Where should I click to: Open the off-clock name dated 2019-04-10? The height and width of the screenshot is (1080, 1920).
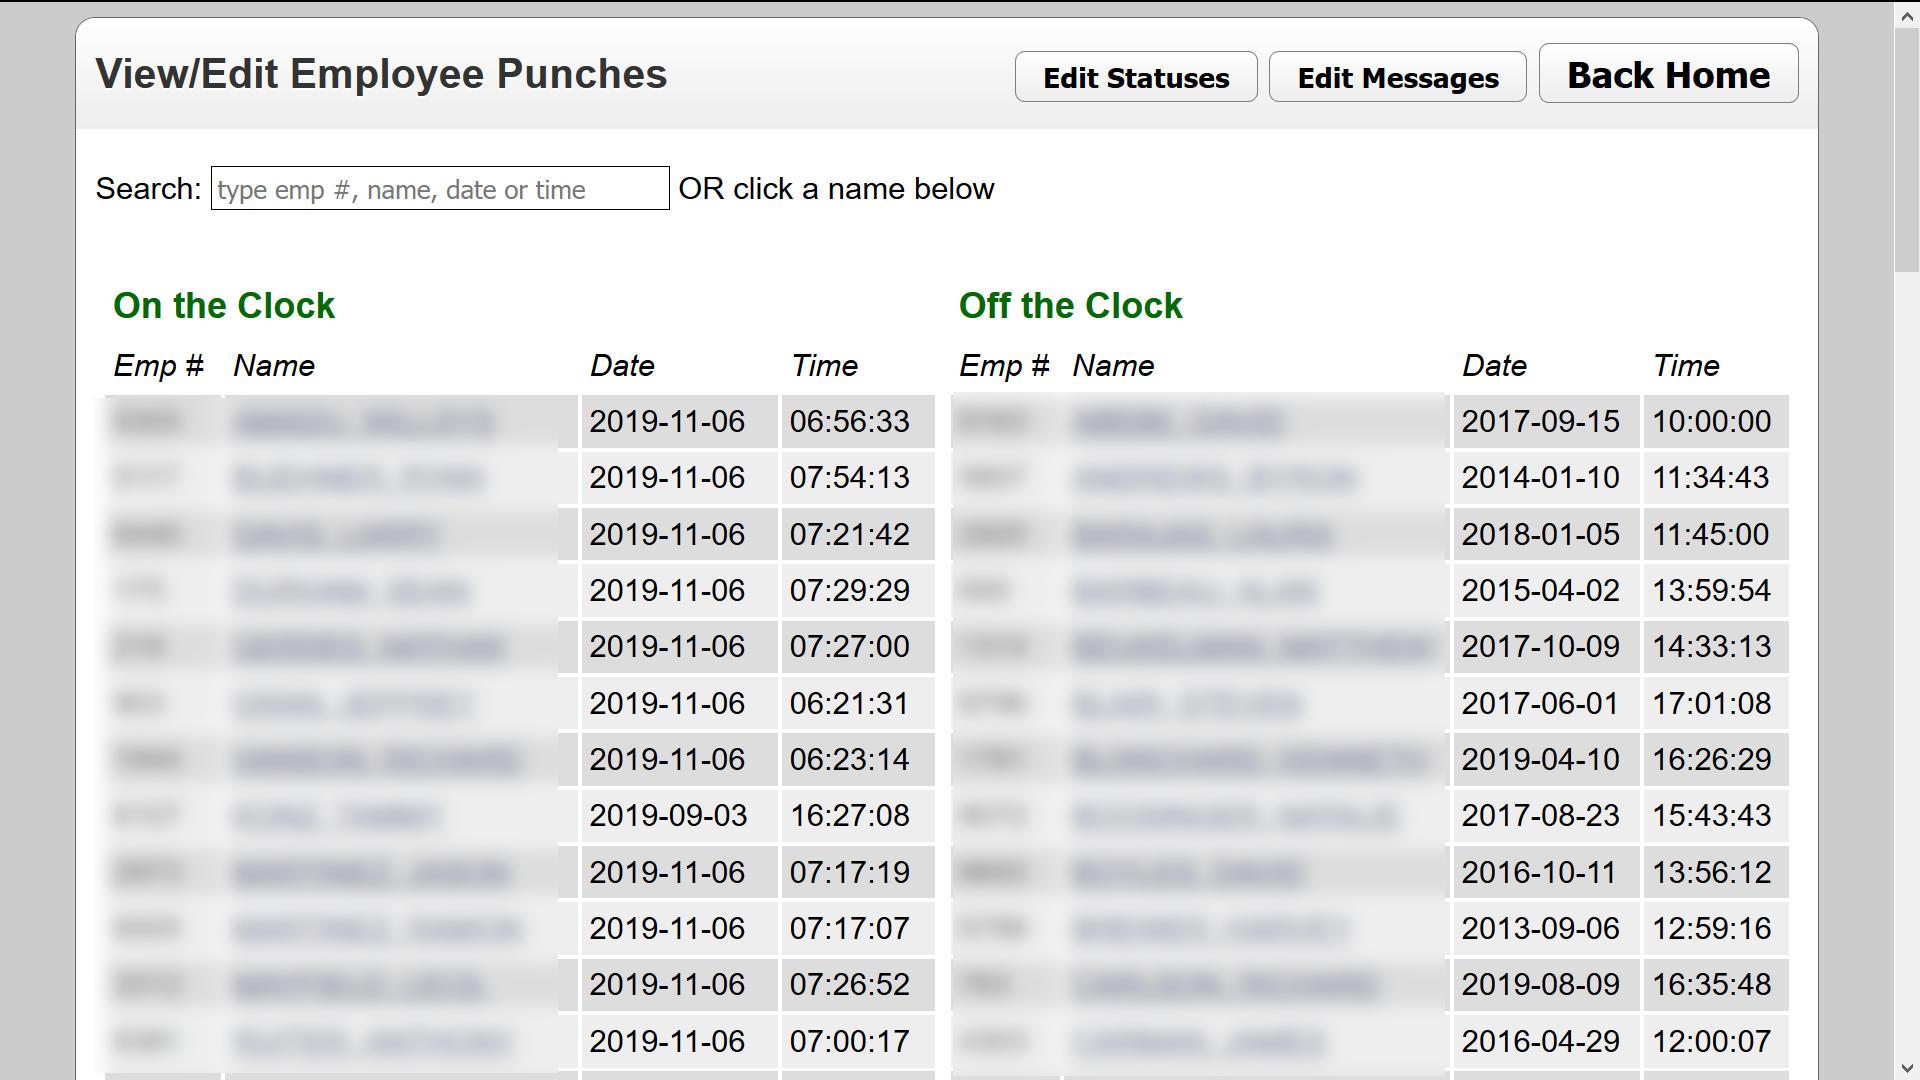point(1249,760)
